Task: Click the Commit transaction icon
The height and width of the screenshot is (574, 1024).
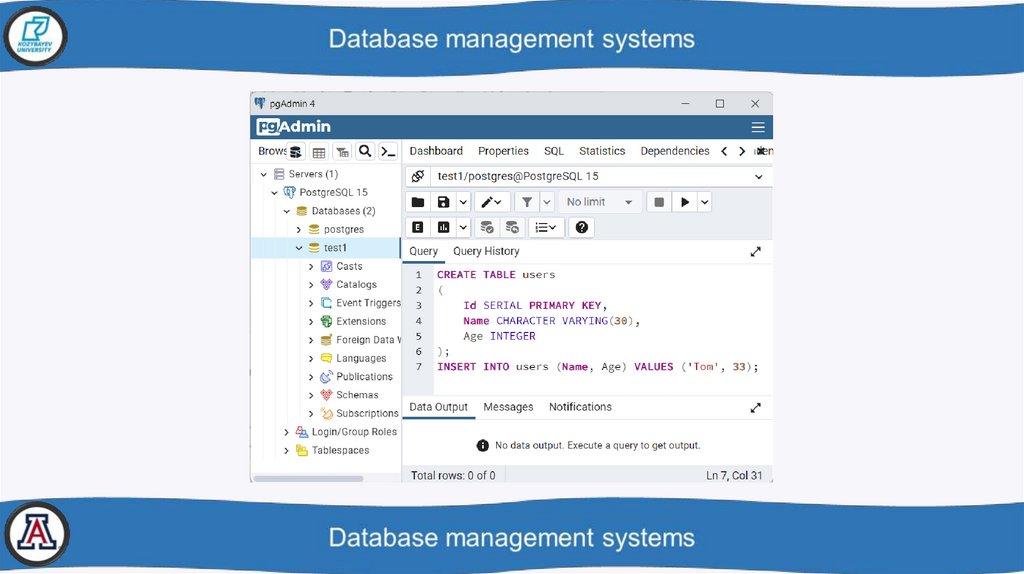Action: point(487,228)
